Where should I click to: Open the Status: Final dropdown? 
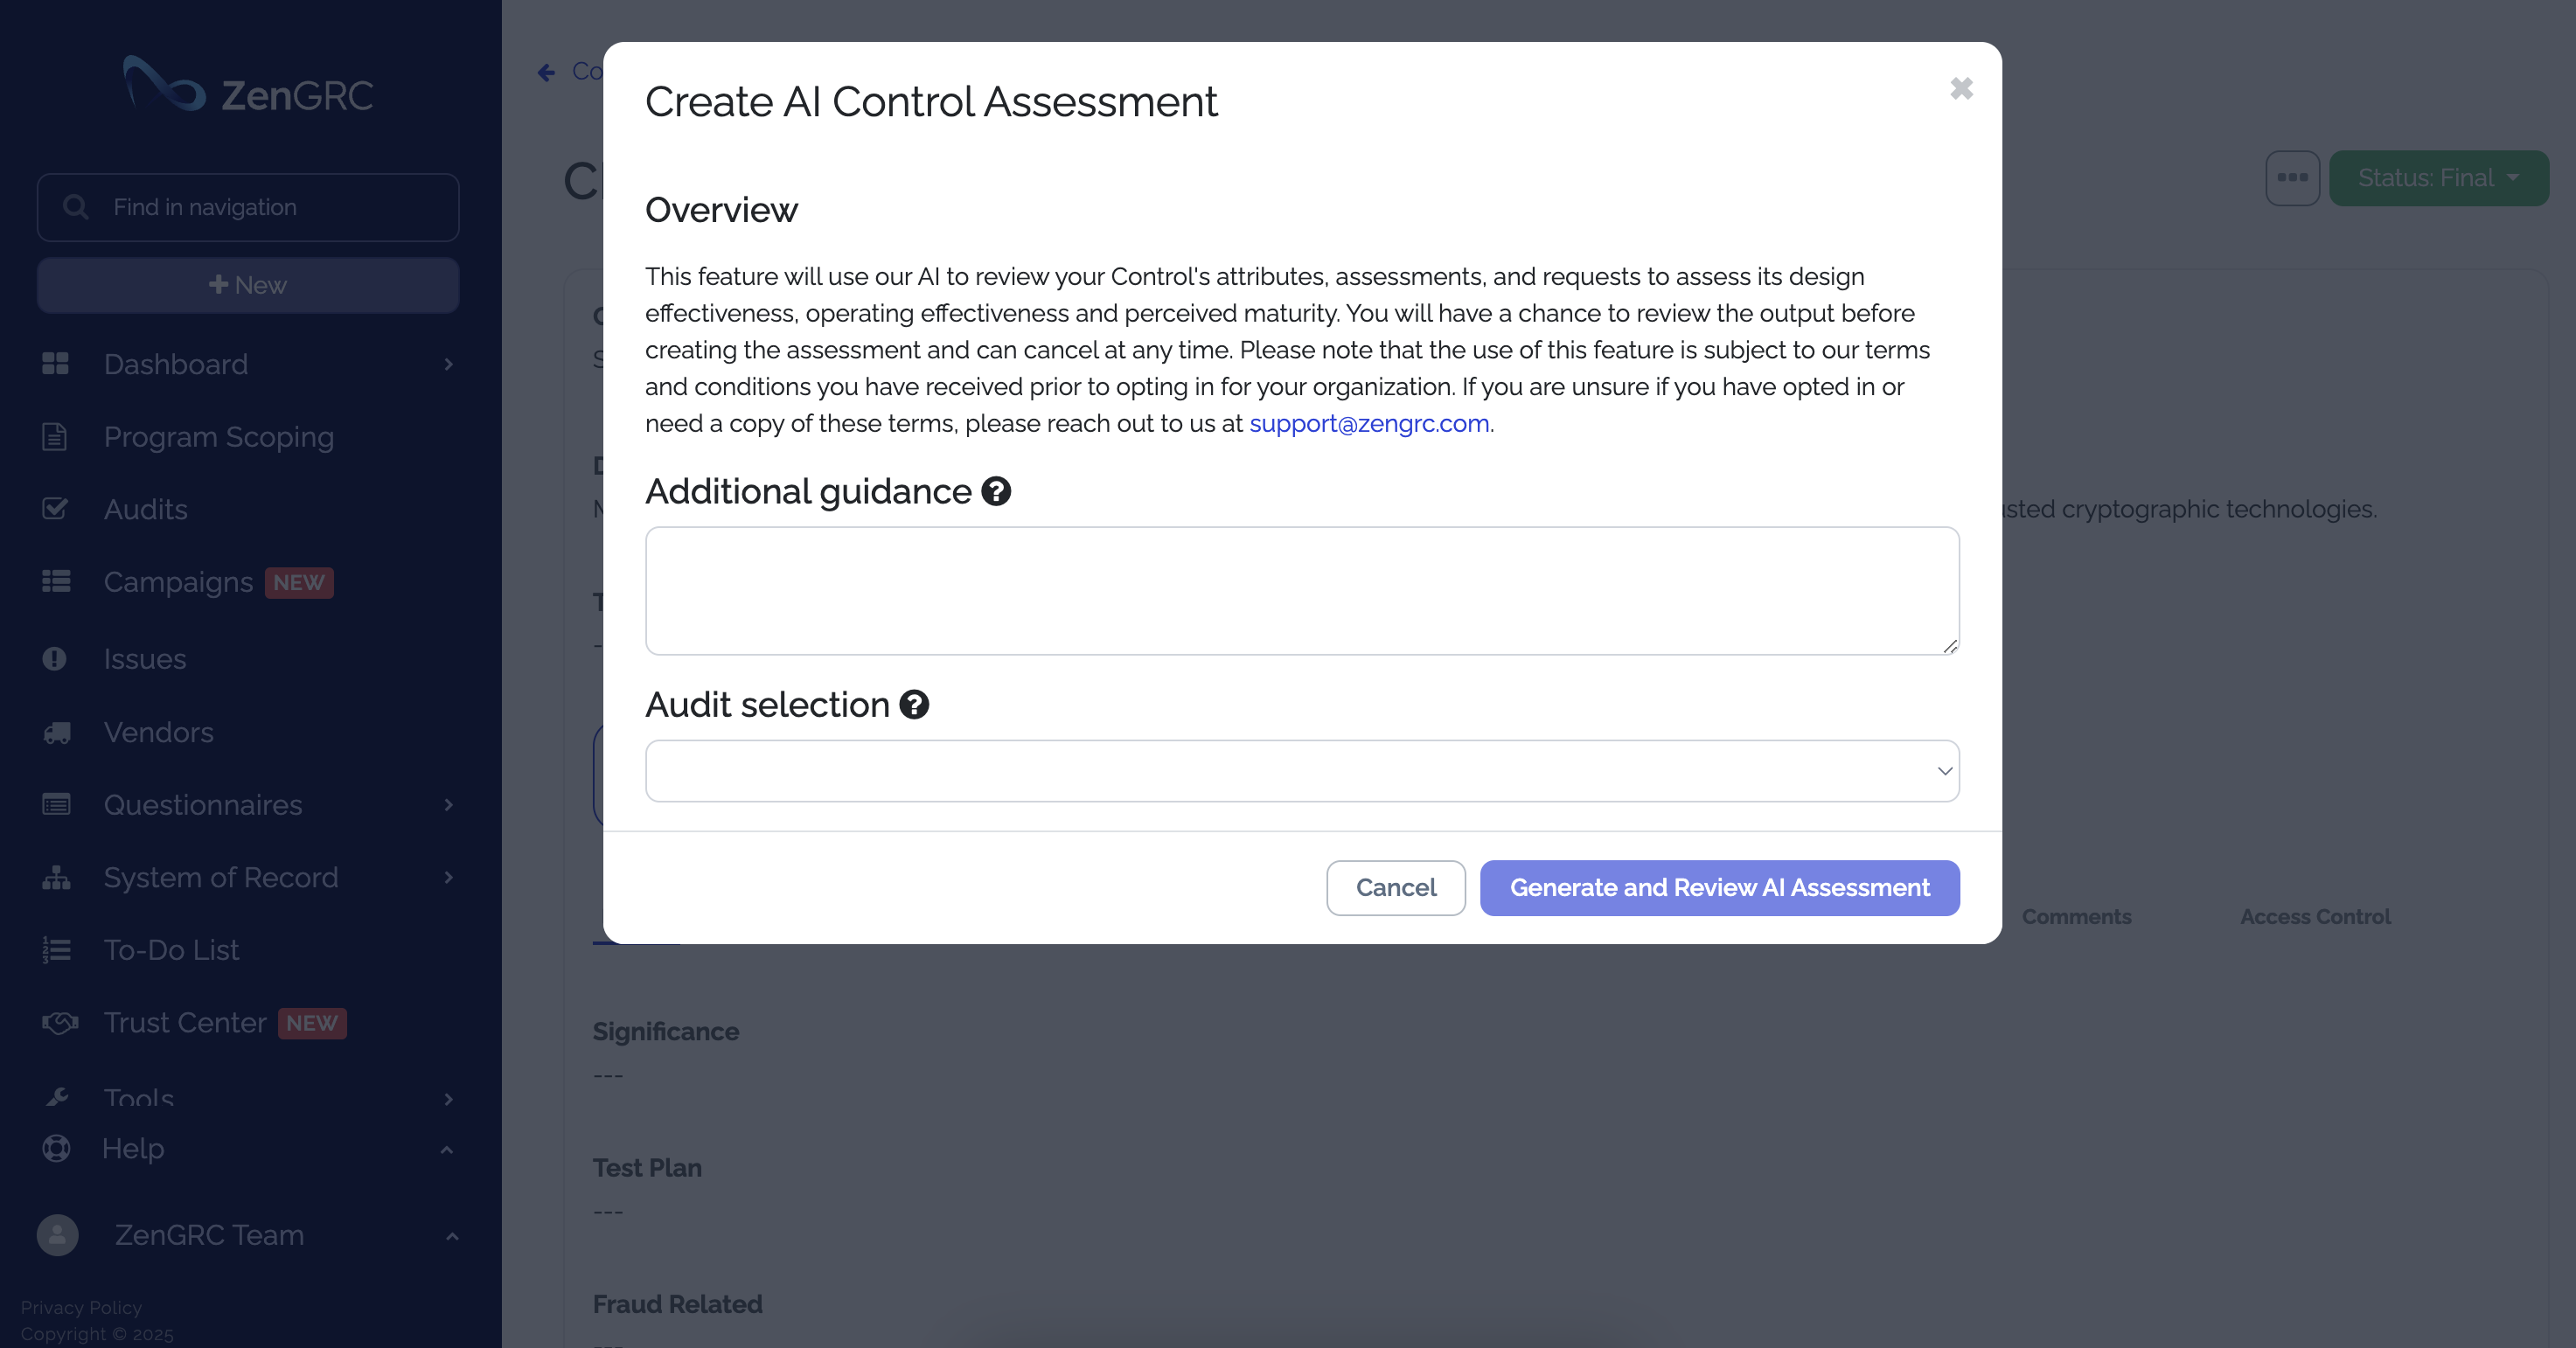point(2437,178)
